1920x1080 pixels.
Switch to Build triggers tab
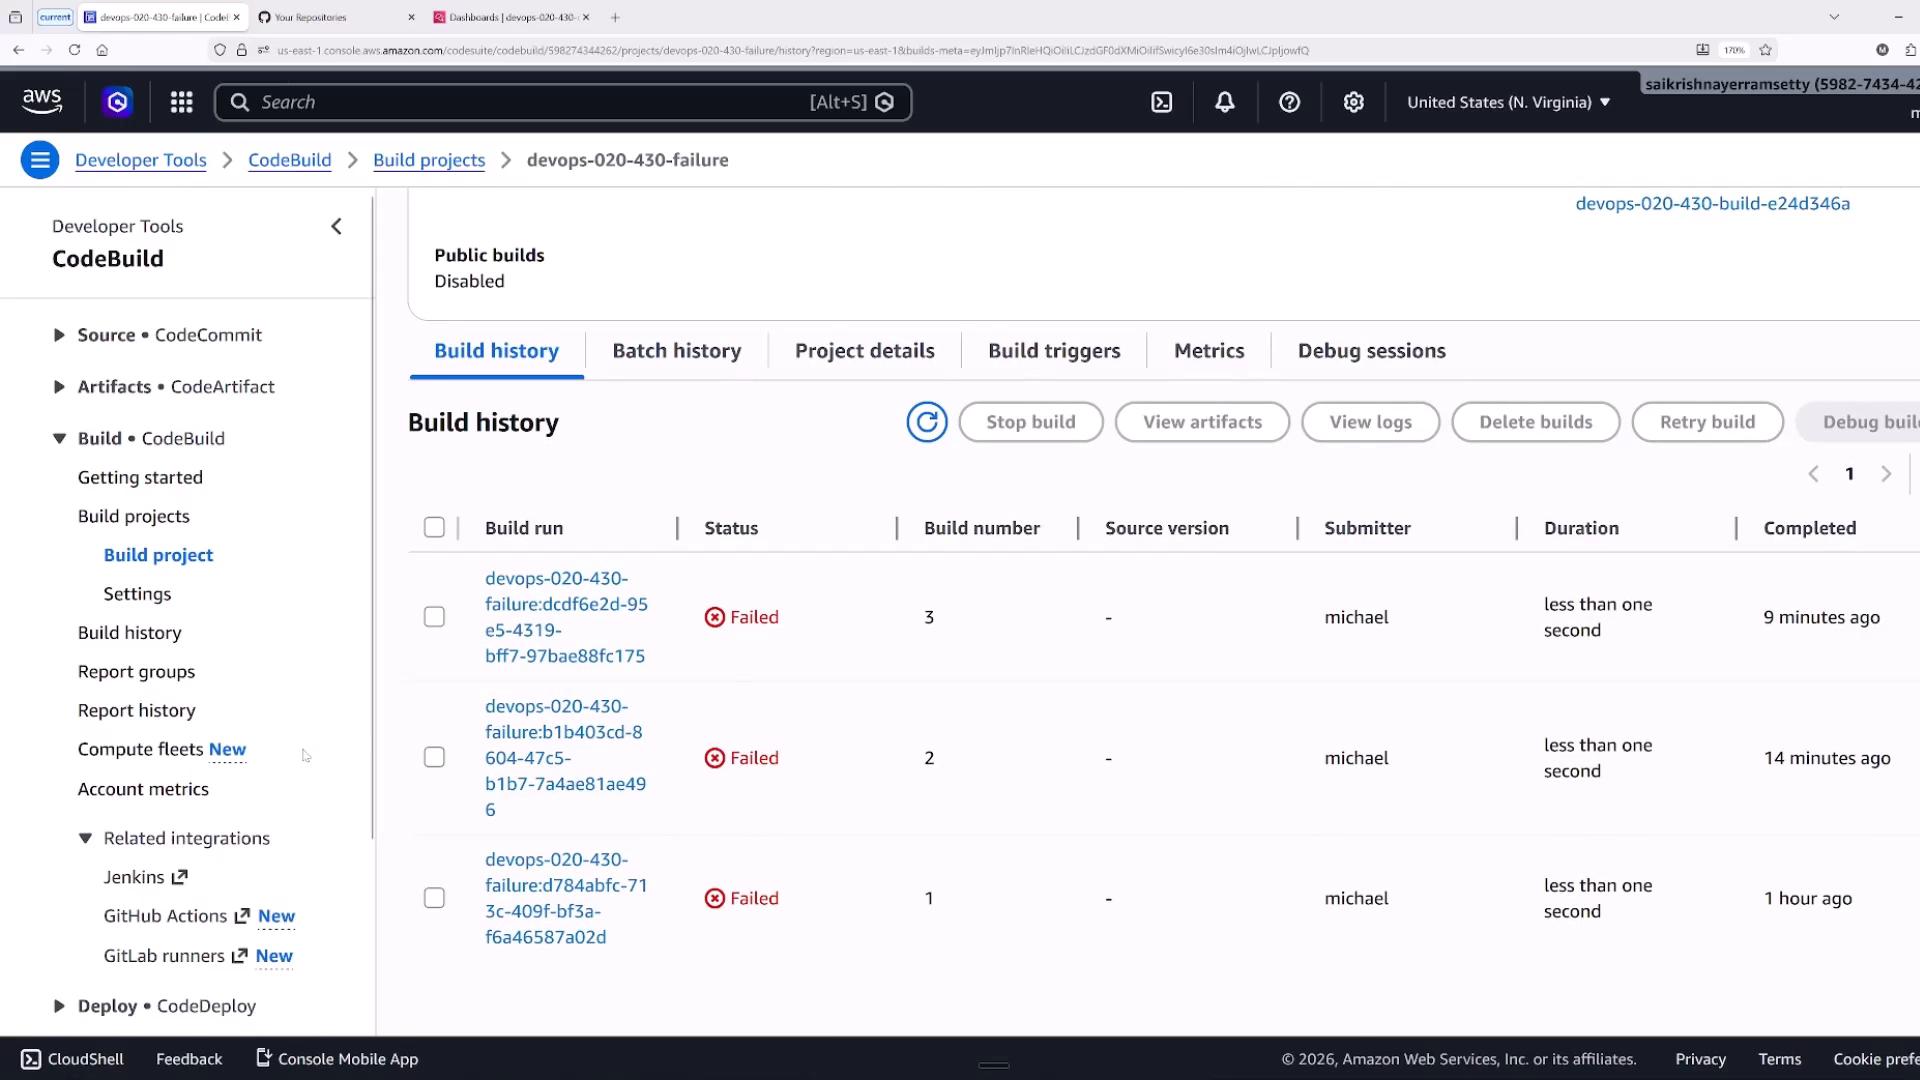(x=1054, y=351)
